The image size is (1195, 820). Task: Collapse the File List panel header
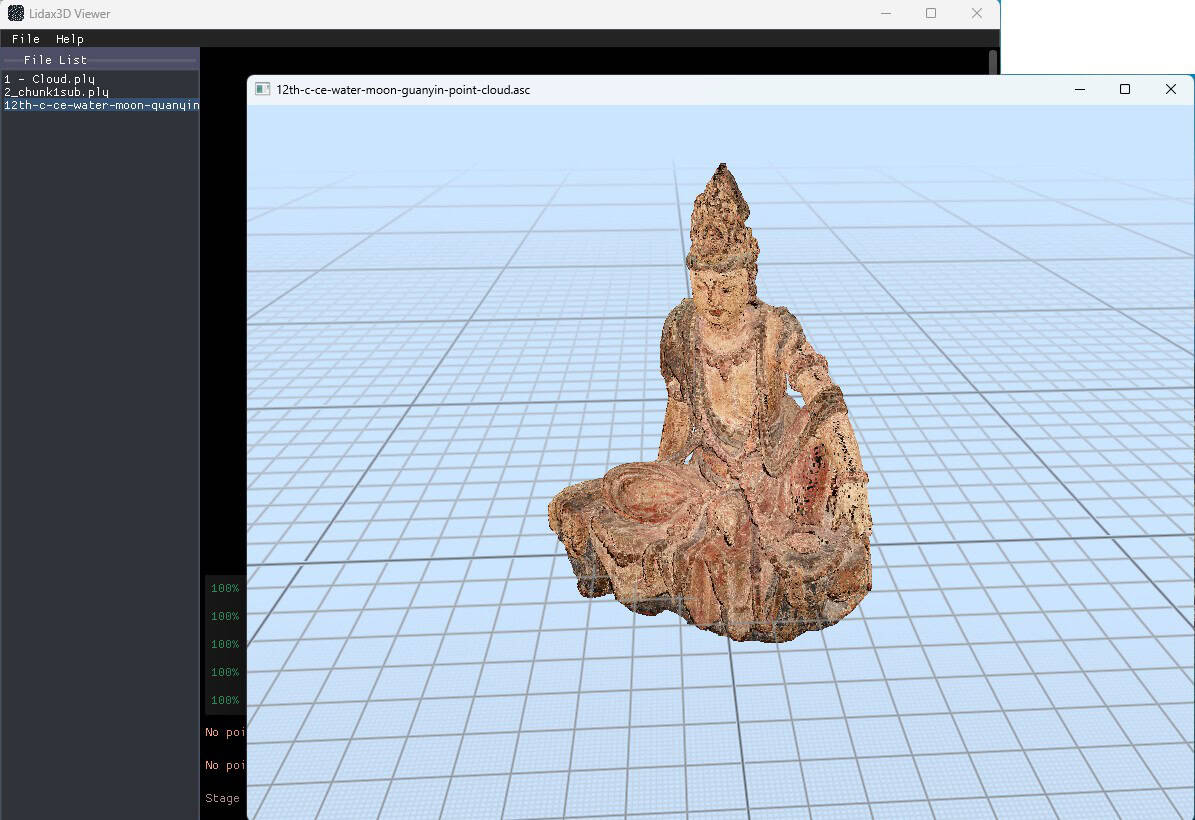(56, 60)
